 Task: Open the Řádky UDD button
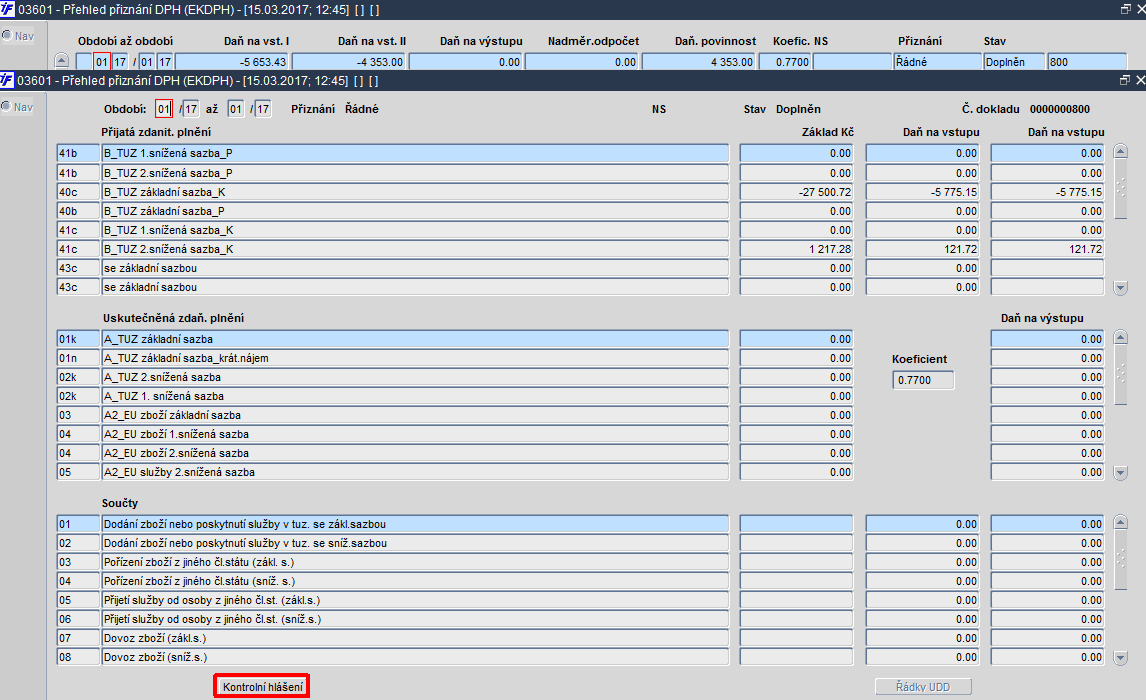point(923,687)
